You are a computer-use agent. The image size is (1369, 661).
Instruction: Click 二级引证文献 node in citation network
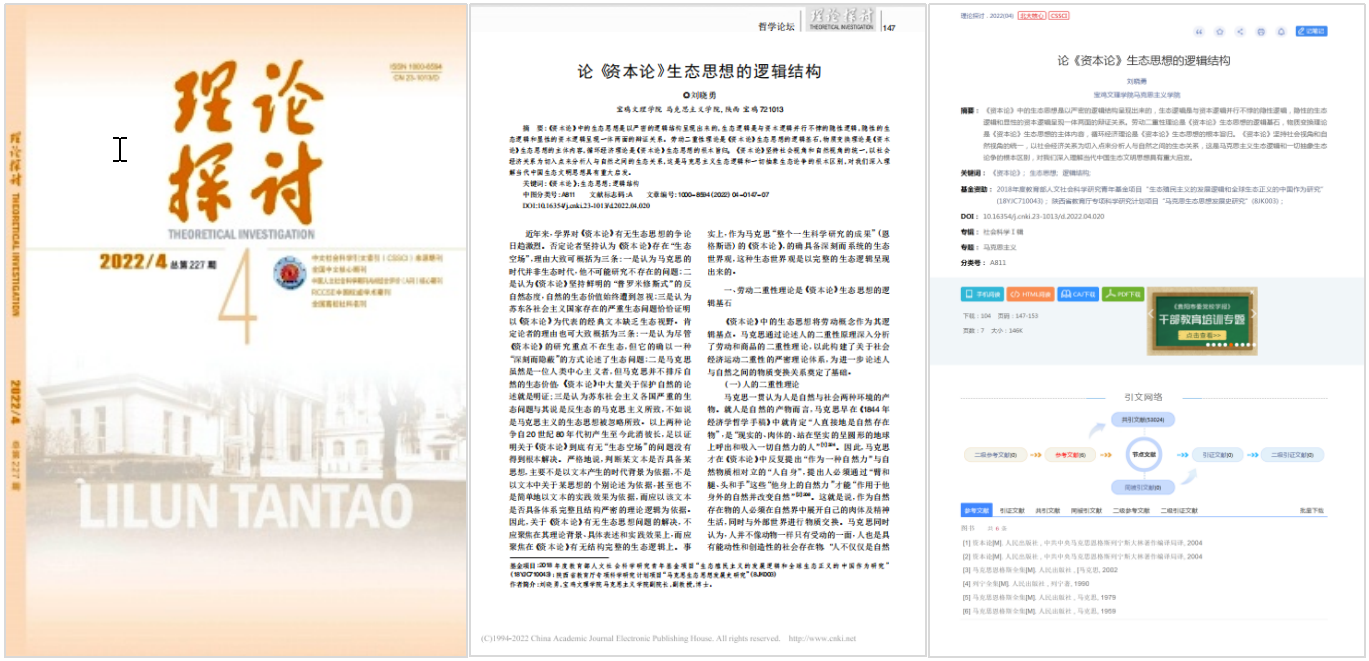[x=1294, y=454]
